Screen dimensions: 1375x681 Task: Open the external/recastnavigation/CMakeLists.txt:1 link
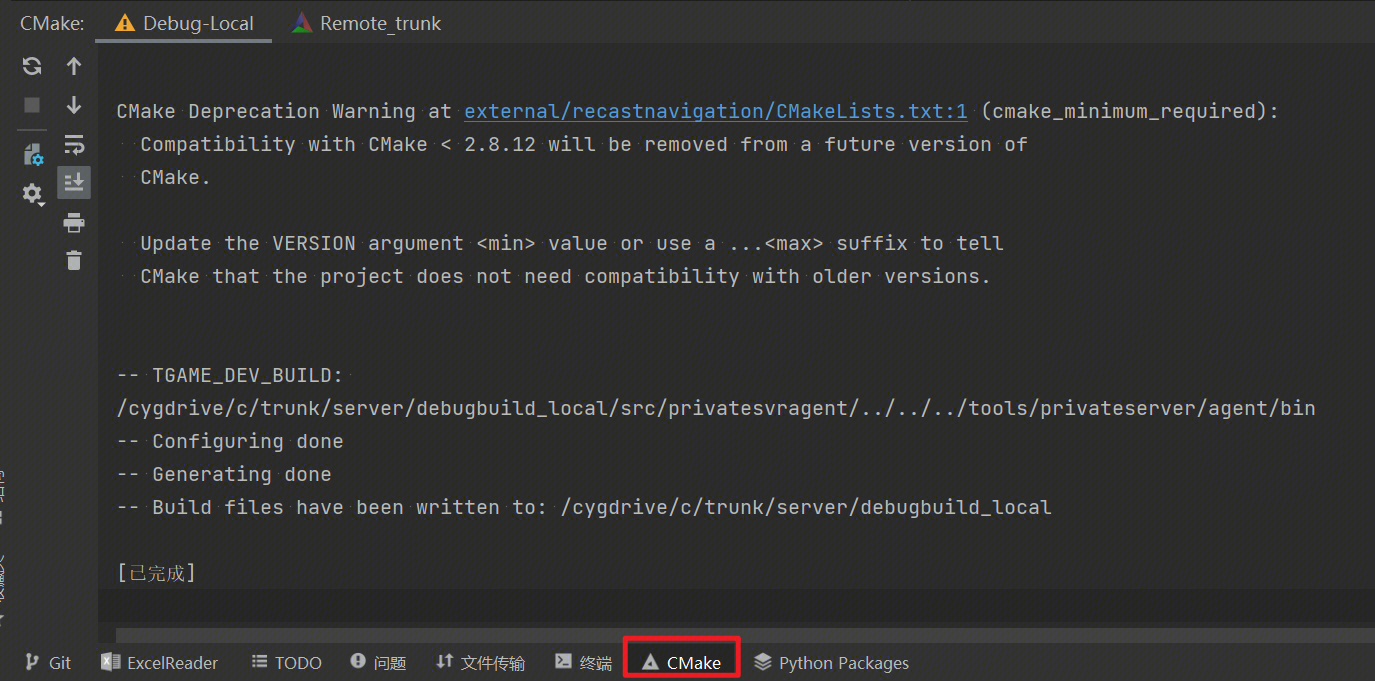[x=716, y=111]
